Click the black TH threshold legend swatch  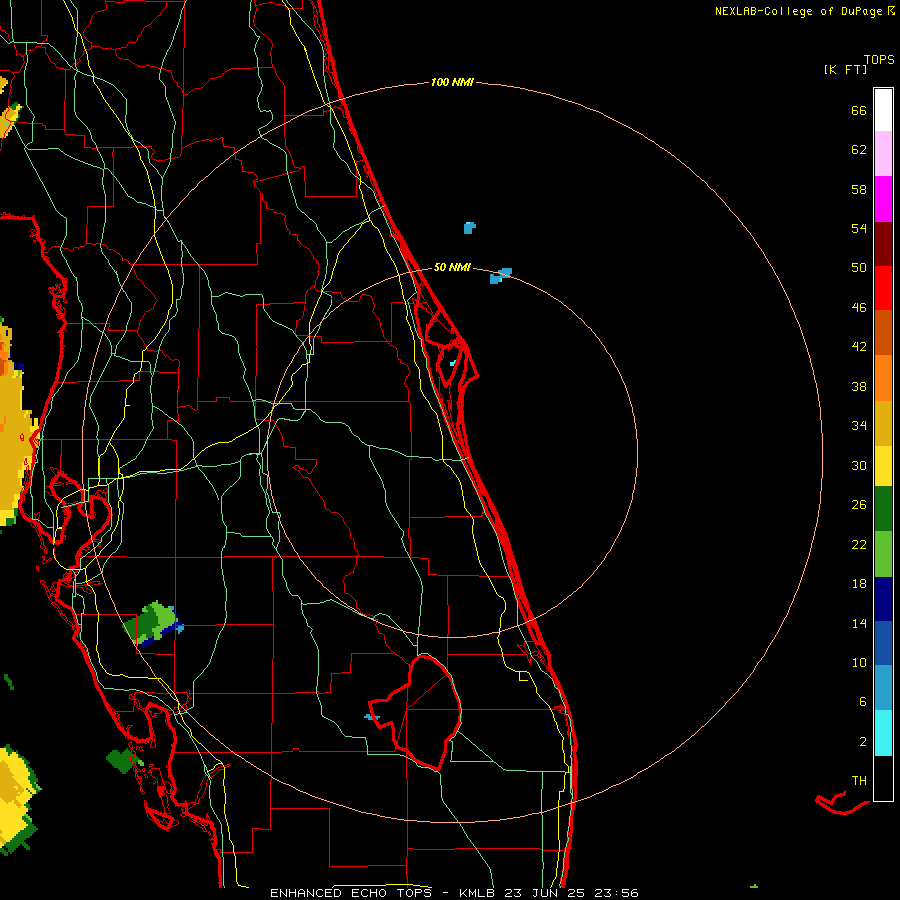pyautogui.click(x=883, y=778)
